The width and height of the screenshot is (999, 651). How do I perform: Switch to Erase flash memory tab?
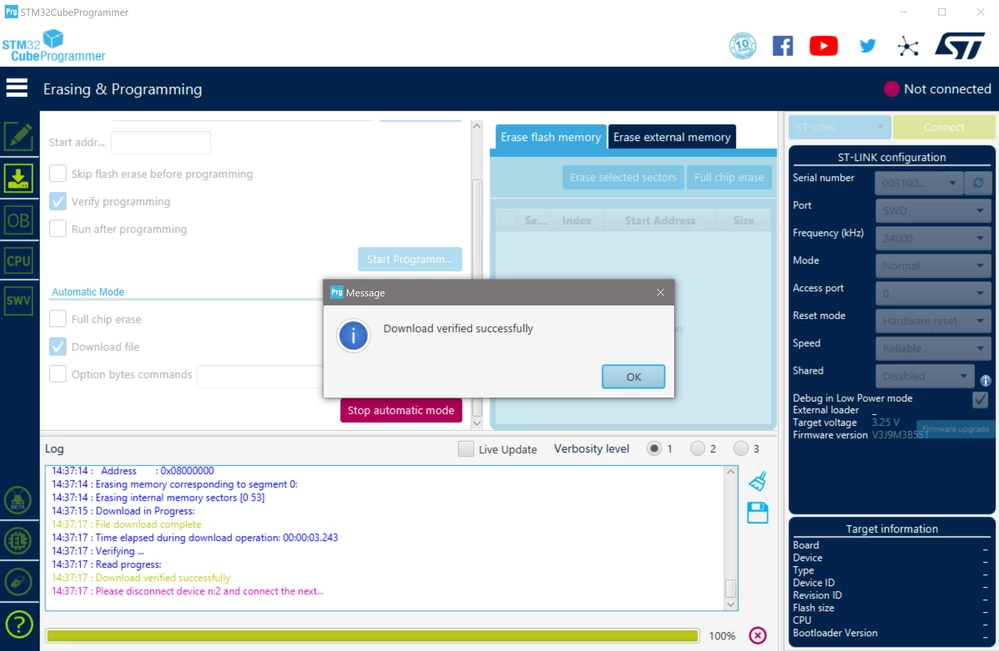pos(550,137)
